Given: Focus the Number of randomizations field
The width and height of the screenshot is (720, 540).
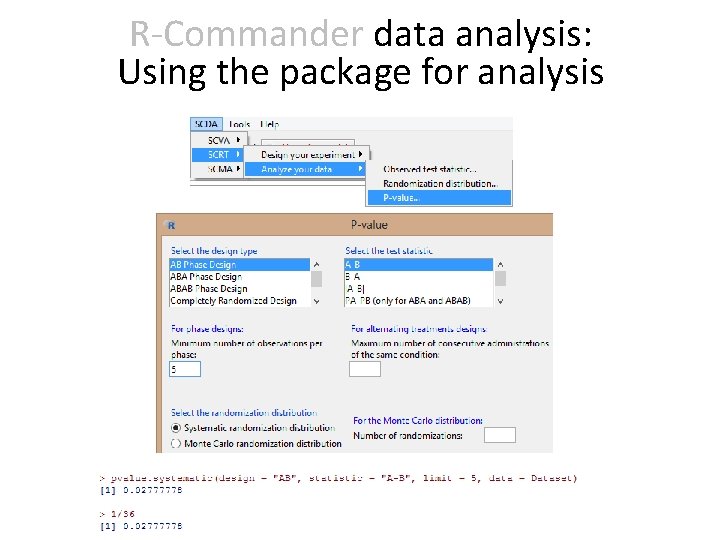Looking at the screenshot, I should pyautogui.click(x=499, y=435).
